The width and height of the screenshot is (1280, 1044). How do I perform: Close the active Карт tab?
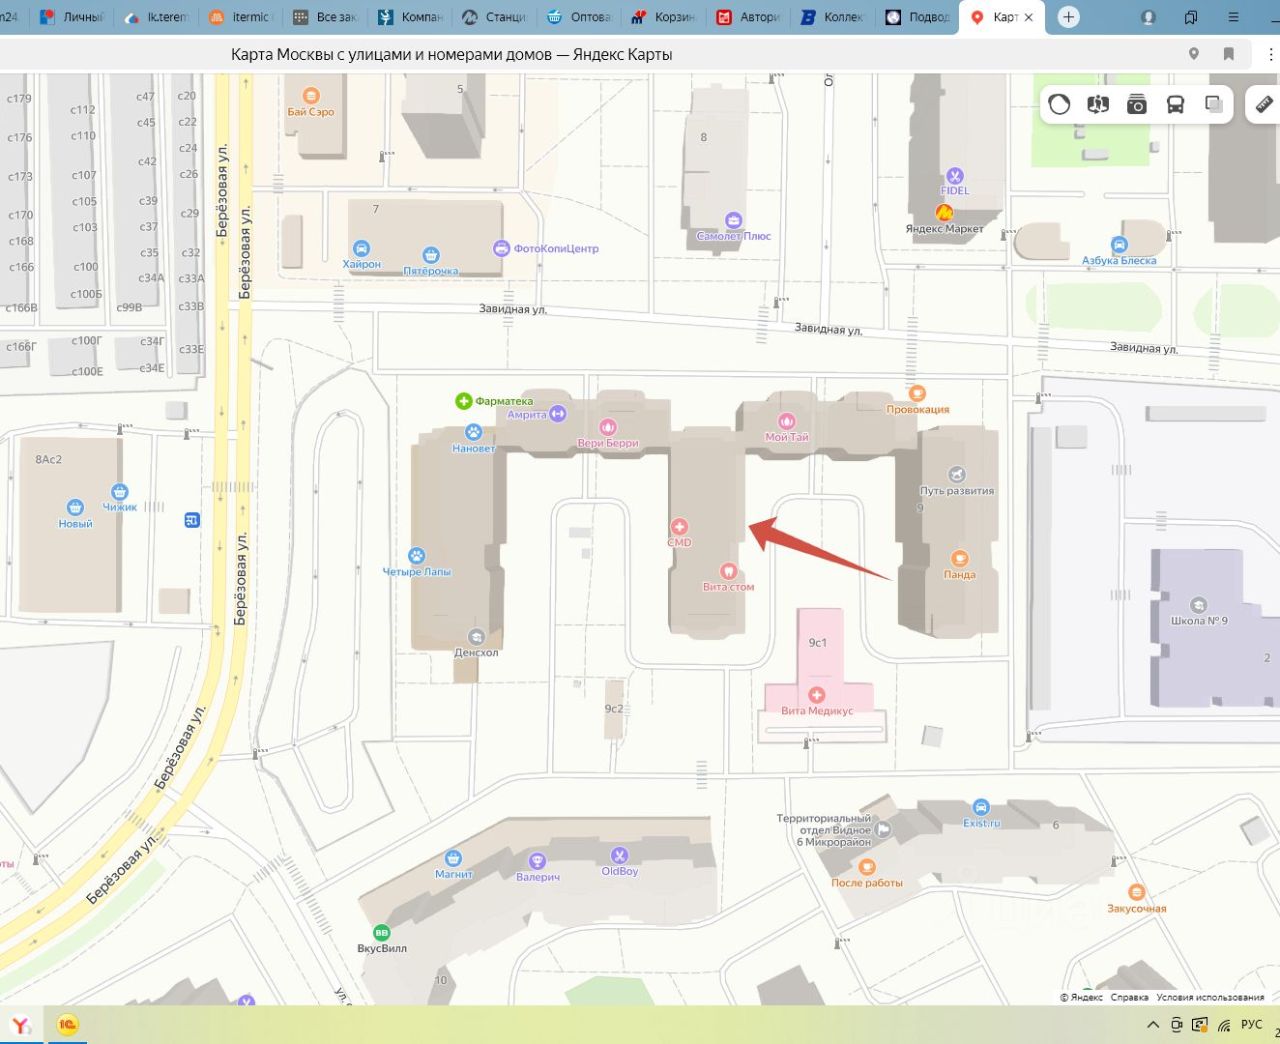tap(1029, 17)
